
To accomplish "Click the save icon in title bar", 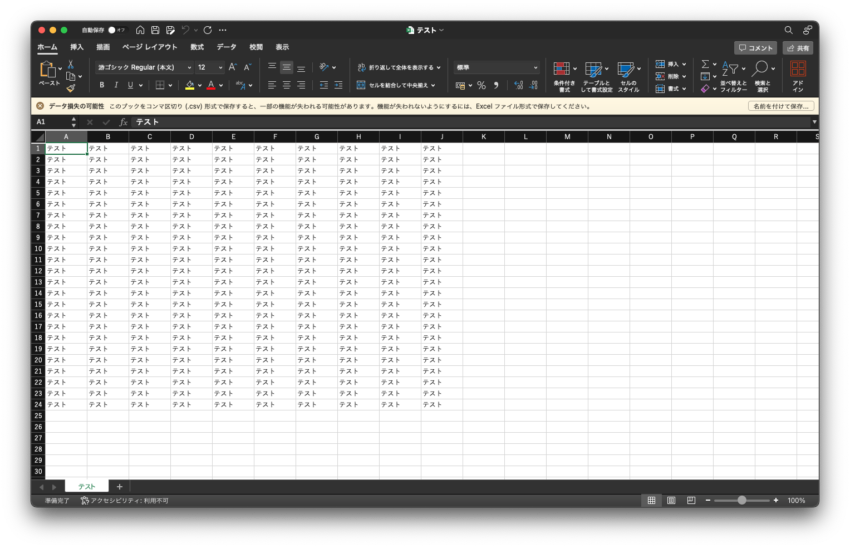I will coord(155,30).
